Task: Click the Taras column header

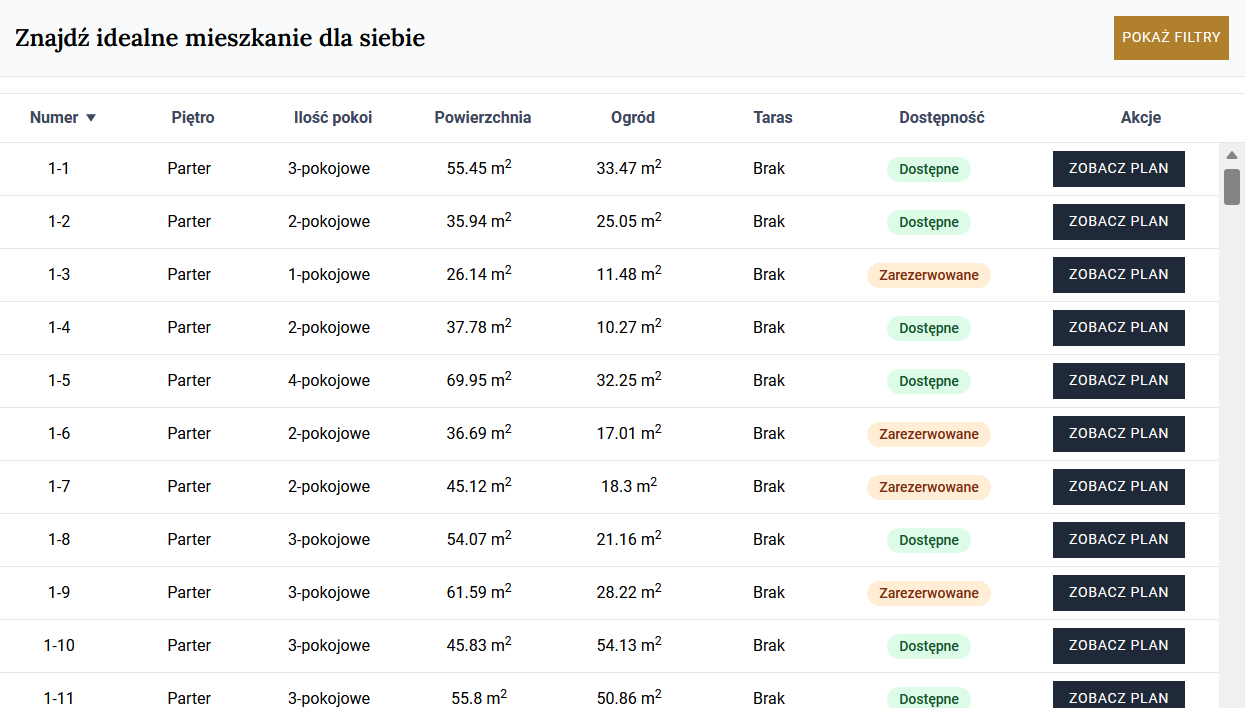Action: click(772, 118)
